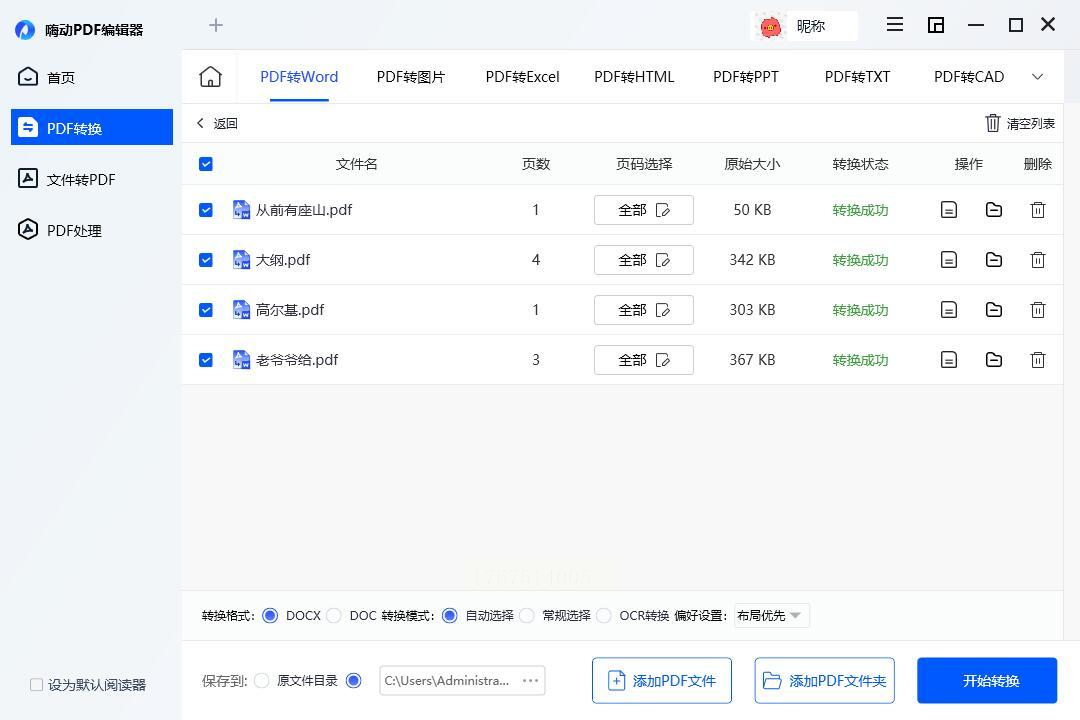
Task: Switch to the PDF转Excel tab
Action: coord(522,77)
